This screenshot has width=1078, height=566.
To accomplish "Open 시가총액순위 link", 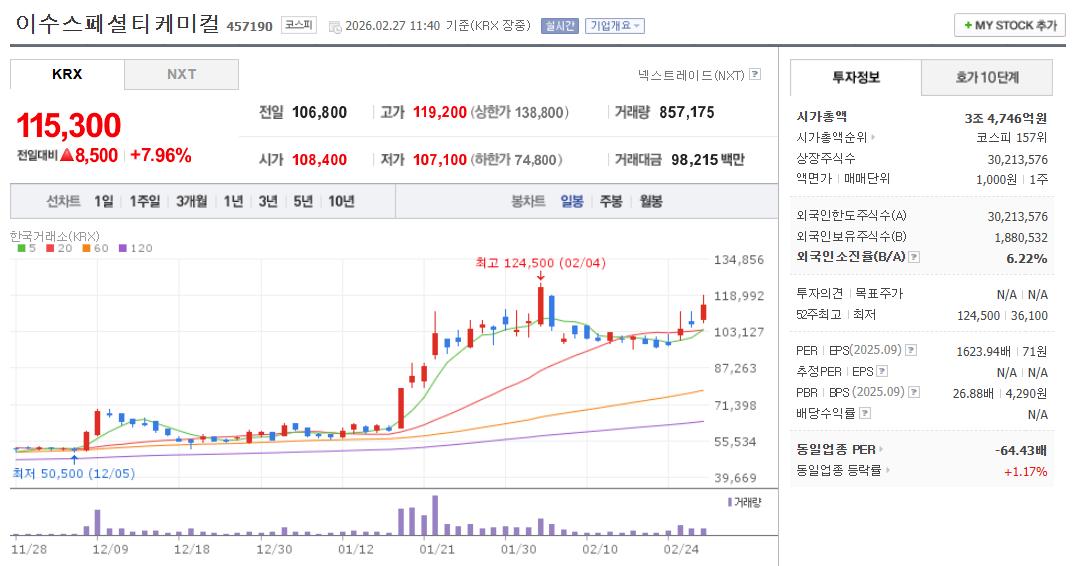I will (831, 138).
